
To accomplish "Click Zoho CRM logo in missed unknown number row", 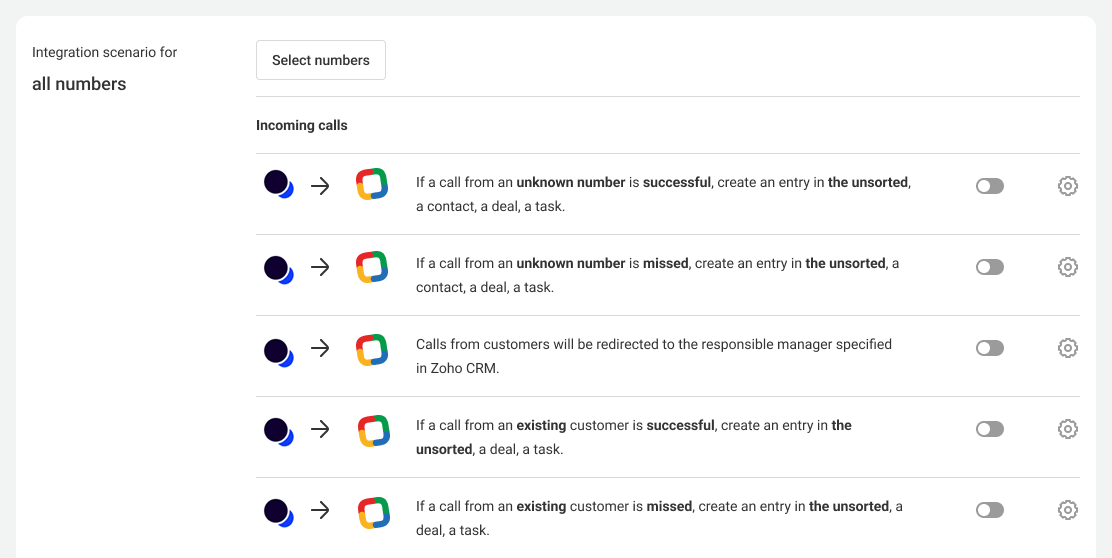I will pyautogui.click(x=372, y=267).
